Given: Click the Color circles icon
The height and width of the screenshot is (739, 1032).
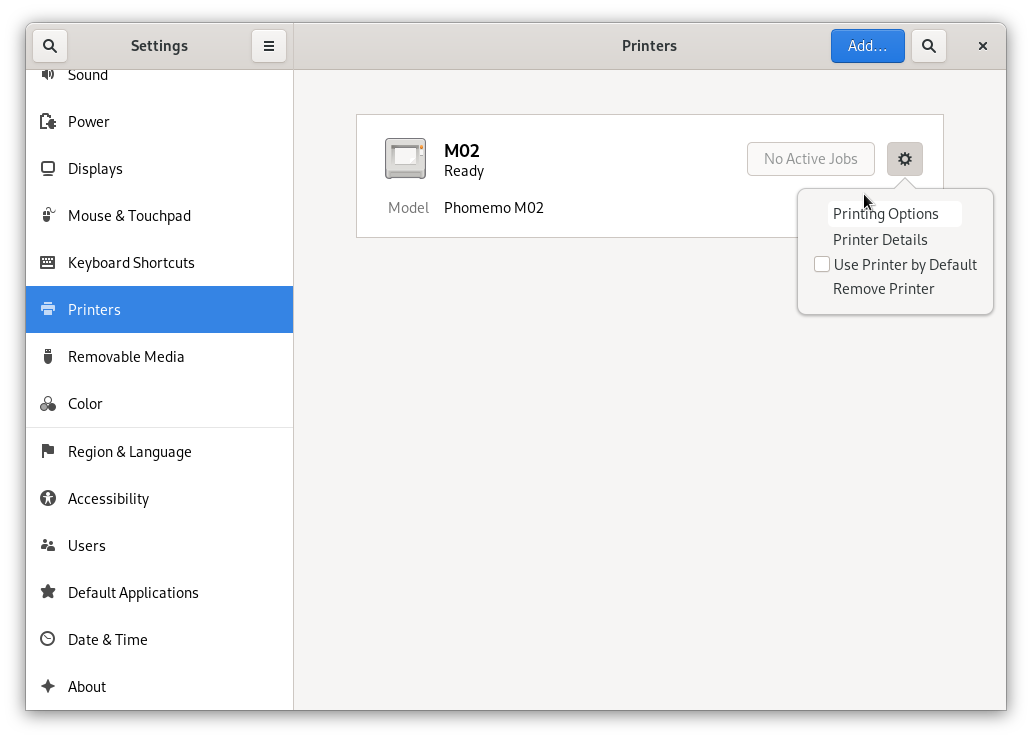Looking at the screenshot, I should (47, 404).
